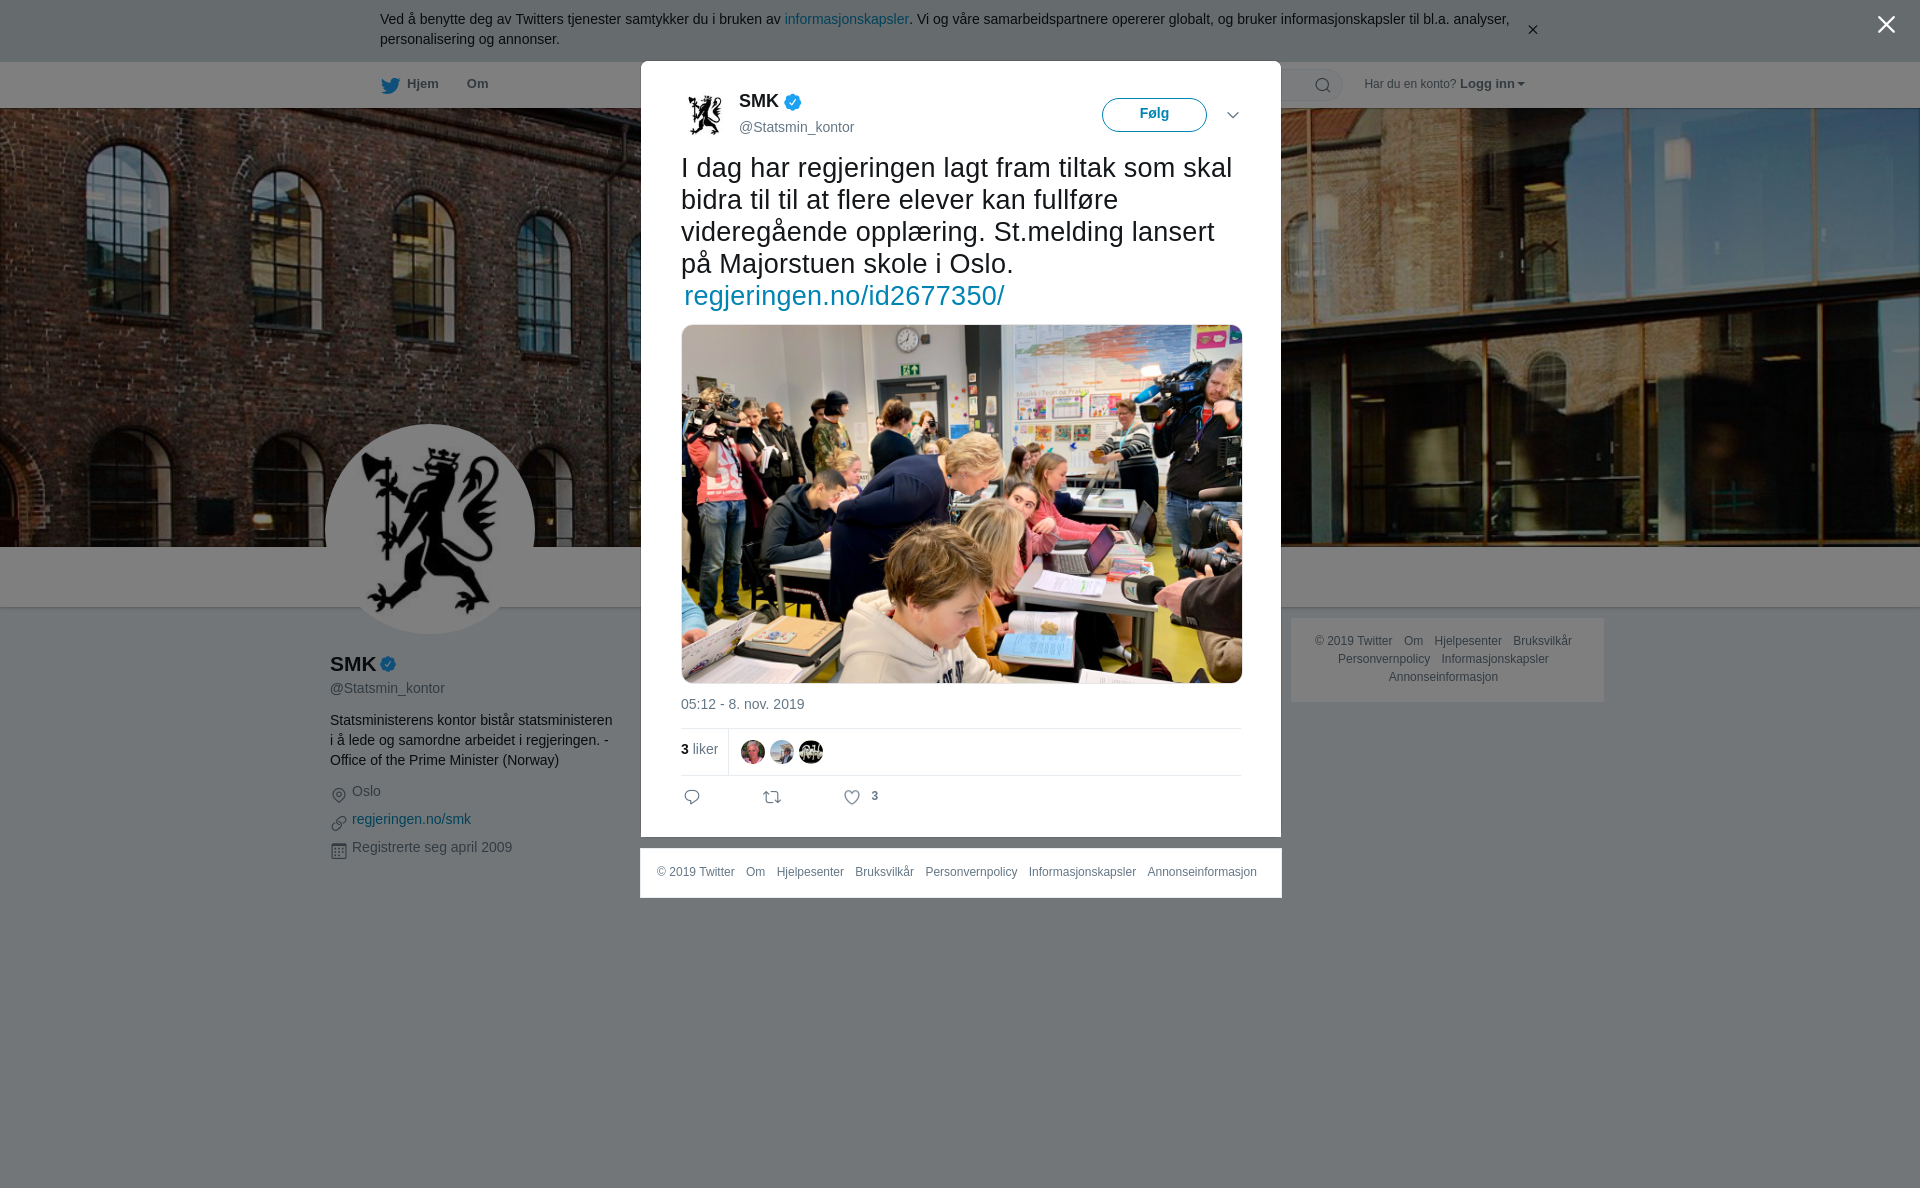The image size is (1920, 1188).
Task: Close the tweet overlay with X
Action: click(x=1886, y=25)
